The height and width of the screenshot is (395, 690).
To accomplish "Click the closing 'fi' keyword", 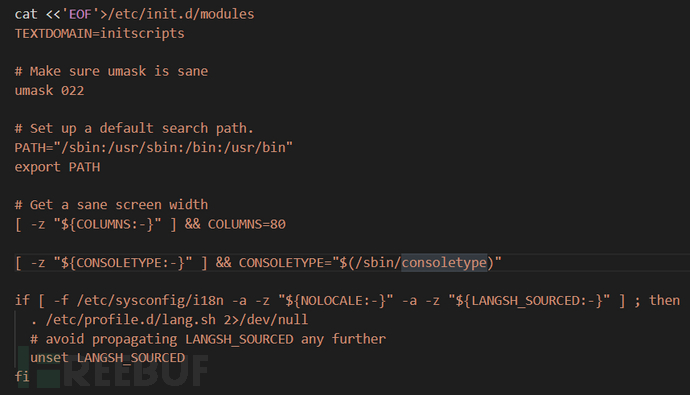I will click(22, 377).
